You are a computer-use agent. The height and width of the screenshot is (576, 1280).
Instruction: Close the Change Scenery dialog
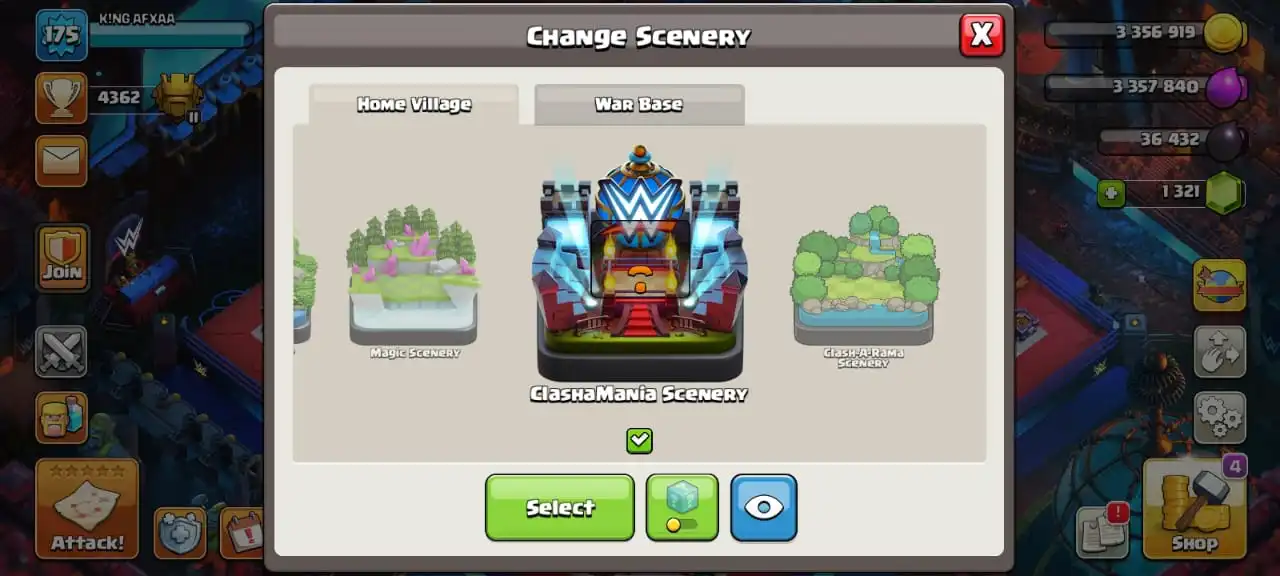[x=981, y=35]
